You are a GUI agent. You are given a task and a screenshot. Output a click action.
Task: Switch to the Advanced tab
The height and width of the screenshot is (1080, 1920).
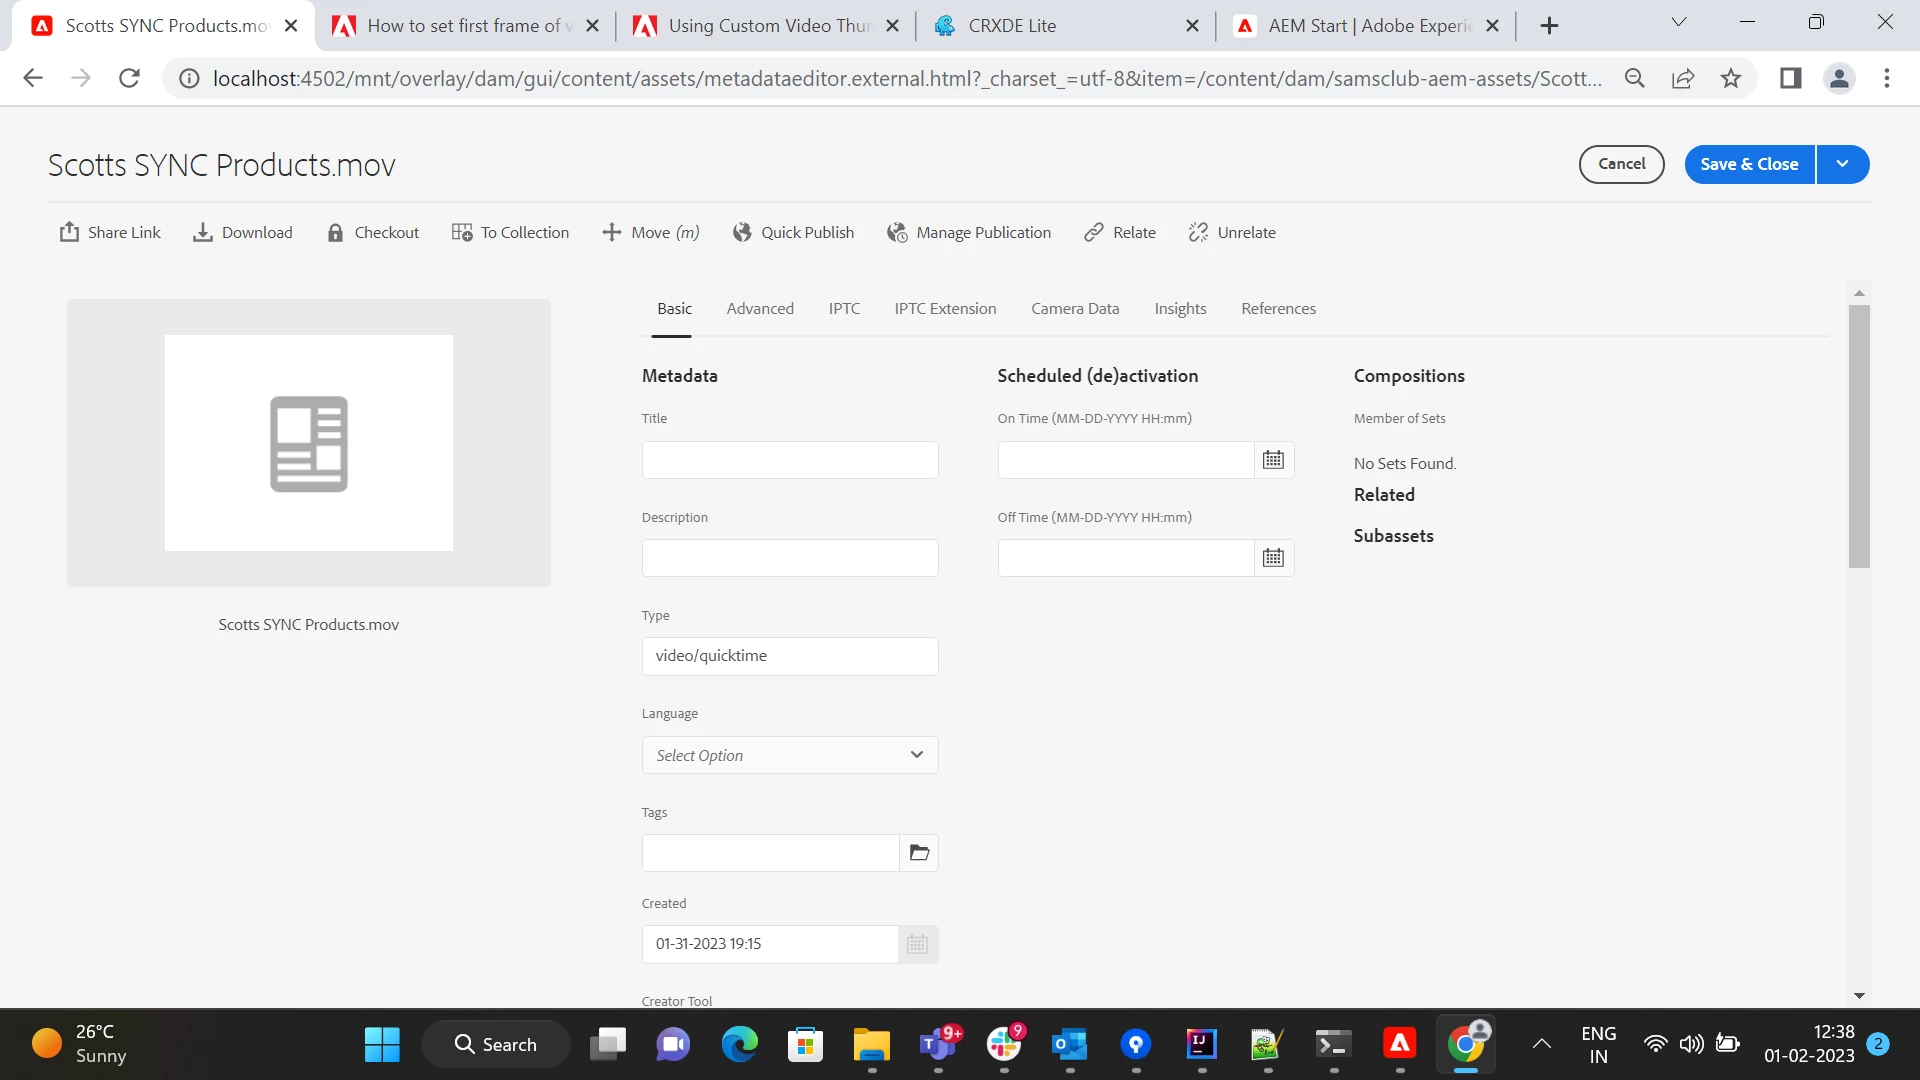click(x=760, y=309)
